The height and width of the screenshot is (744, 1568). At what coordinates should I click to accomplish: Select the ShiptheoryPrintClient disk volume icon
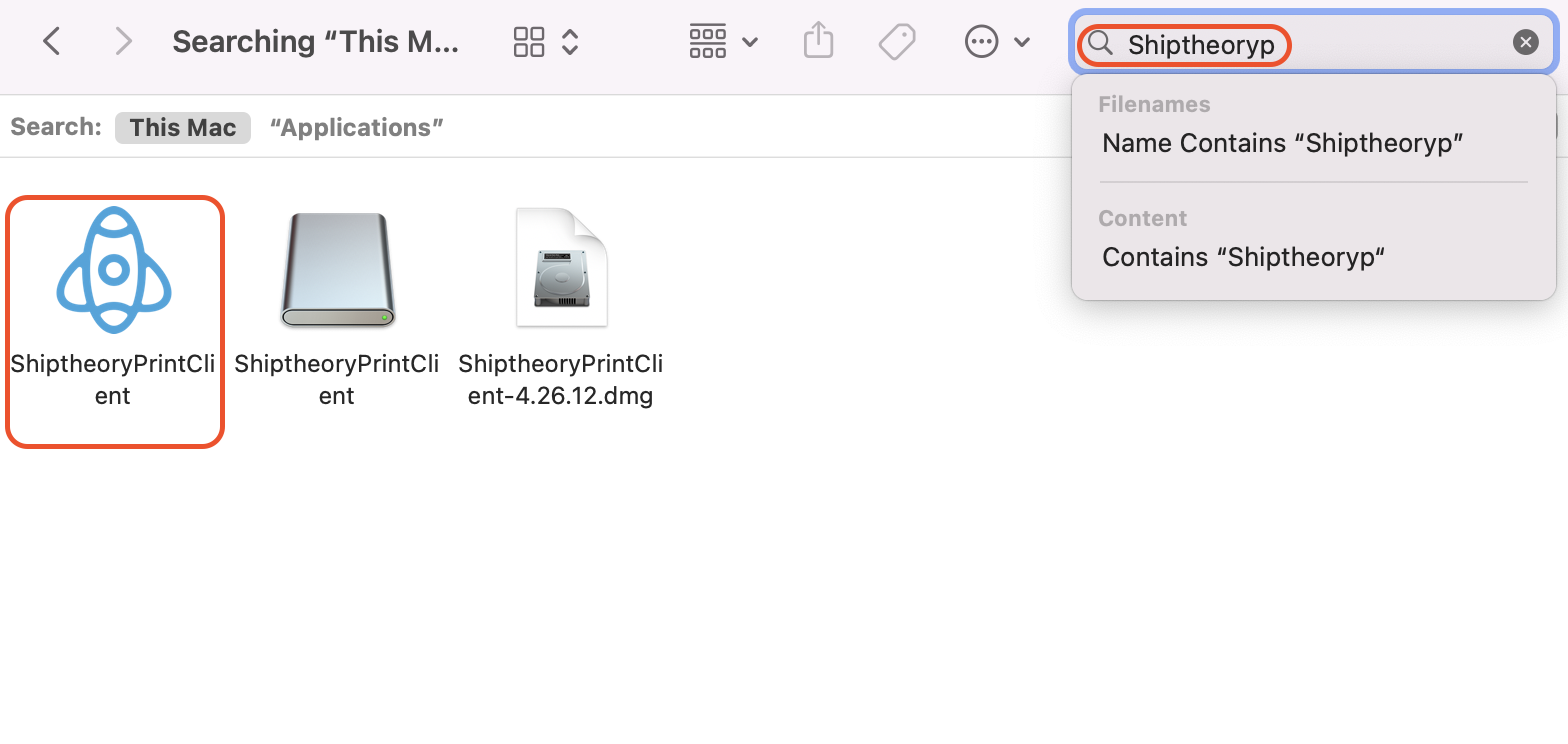click(337, 270)
